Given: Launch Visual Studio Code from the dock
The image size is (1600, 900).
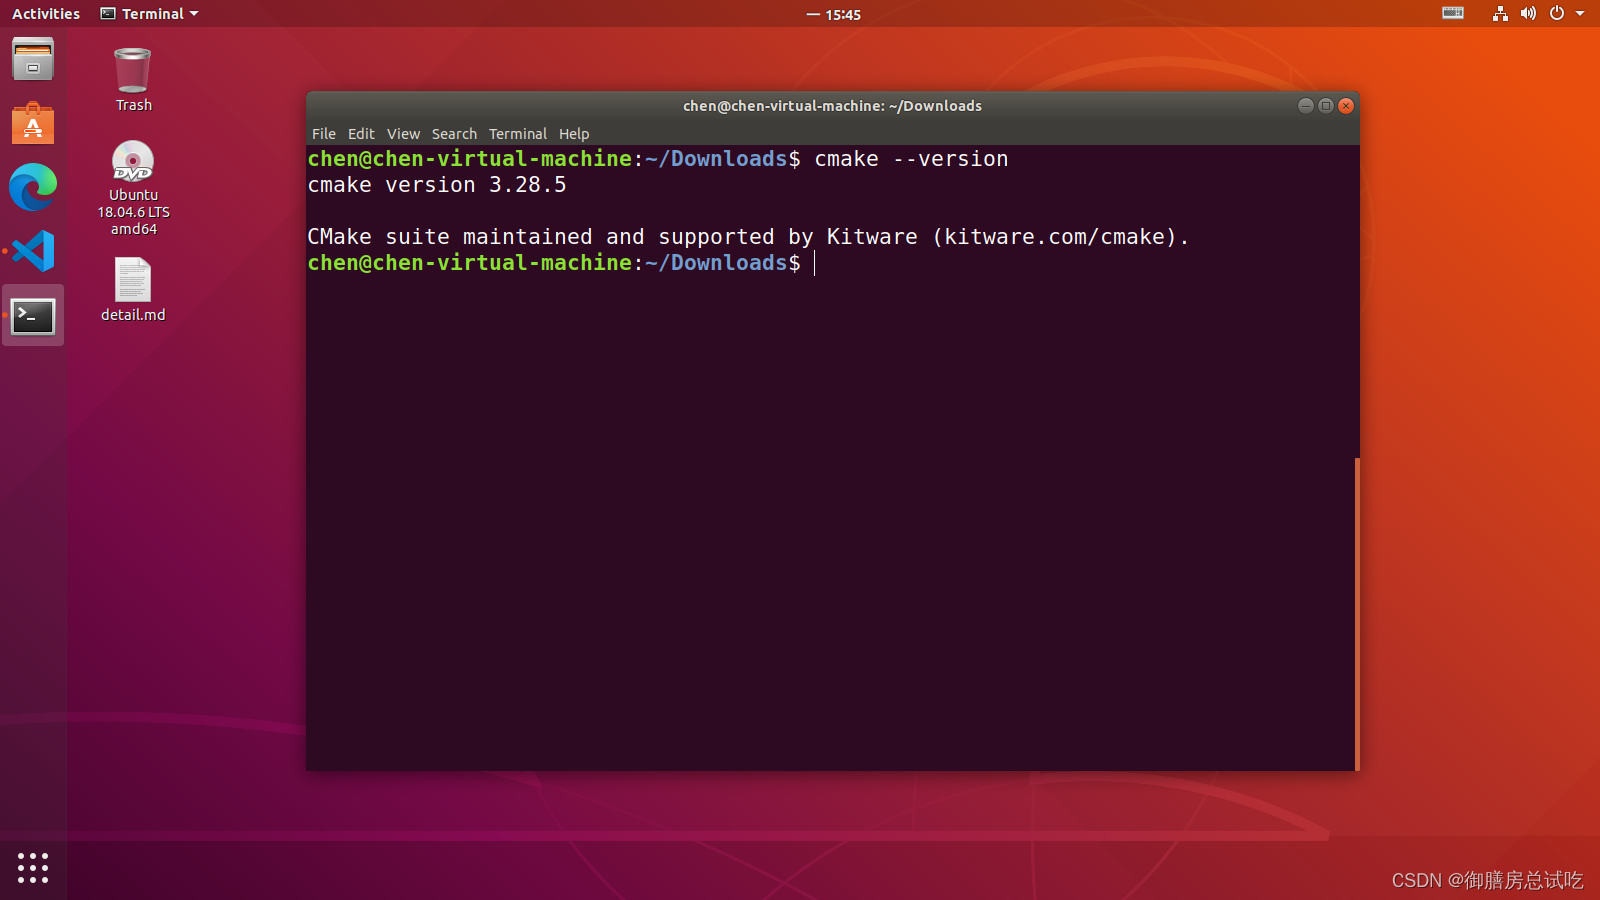Looking at the screenshot, I should pos(33,251).
